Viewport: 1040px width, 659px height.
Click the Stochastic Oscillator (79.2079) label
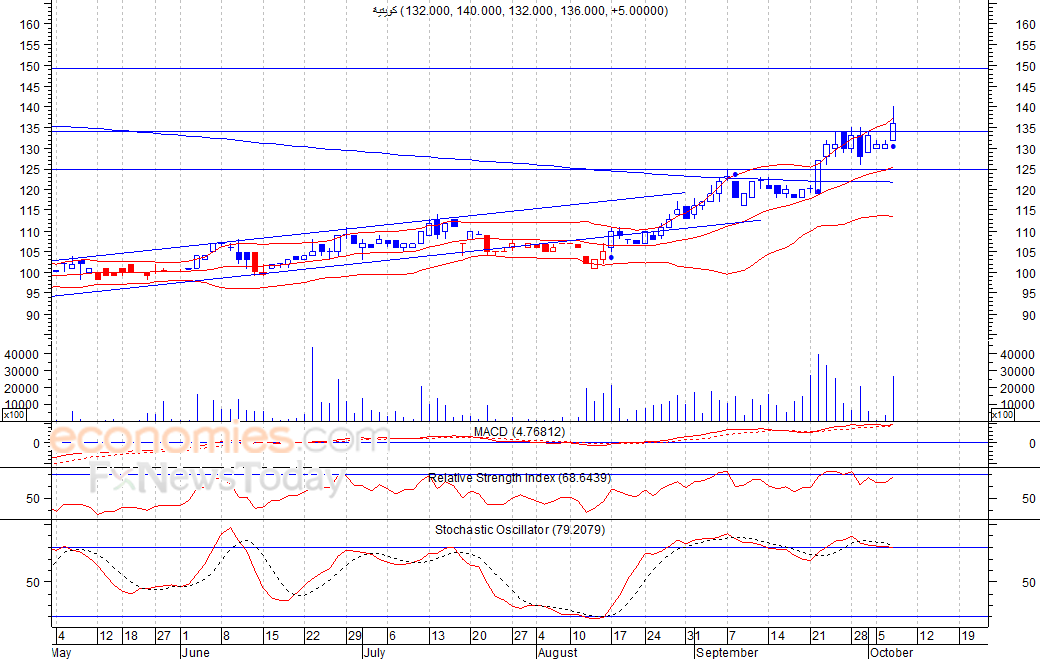[x=520, y=530]
